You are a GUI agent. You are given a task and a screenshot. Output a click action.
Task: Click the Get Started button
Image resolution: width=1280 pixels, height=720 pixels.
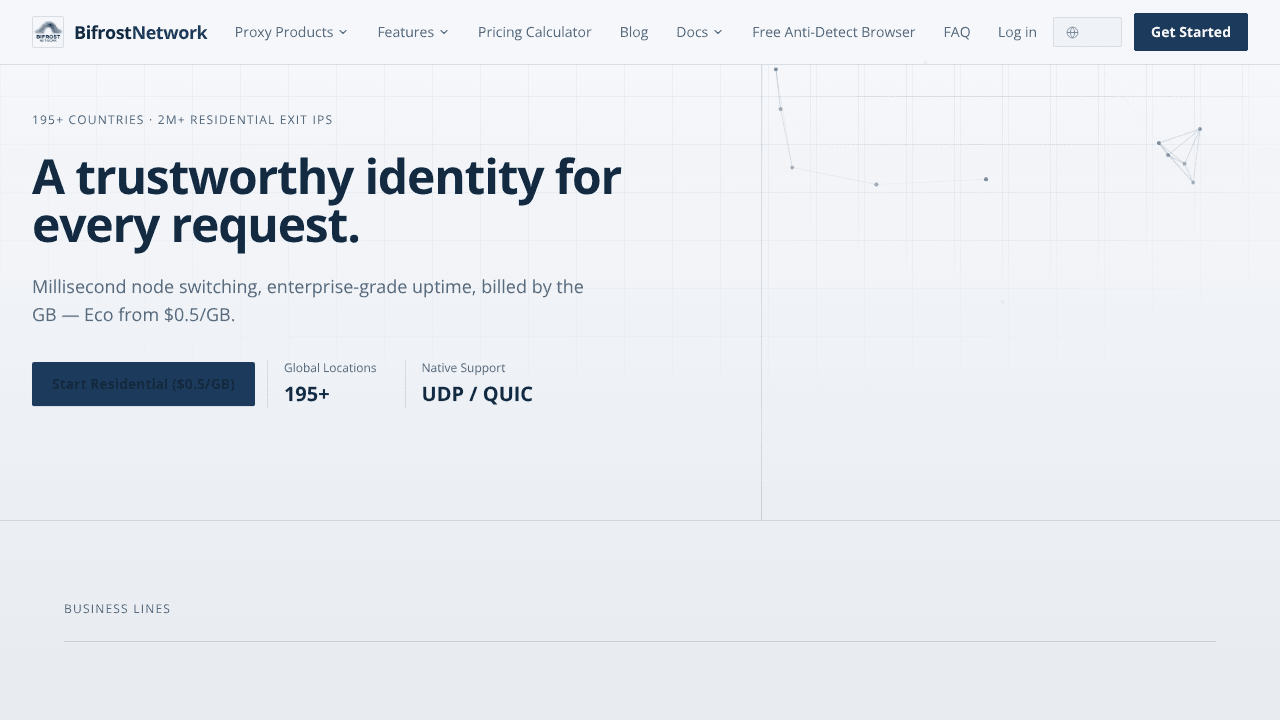(x=1191, y=32)
